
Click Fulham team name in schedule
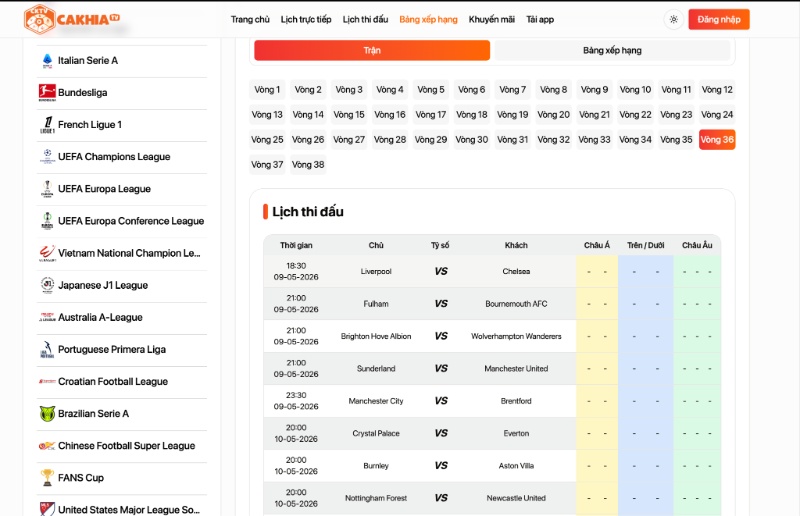tap(376, 304)
